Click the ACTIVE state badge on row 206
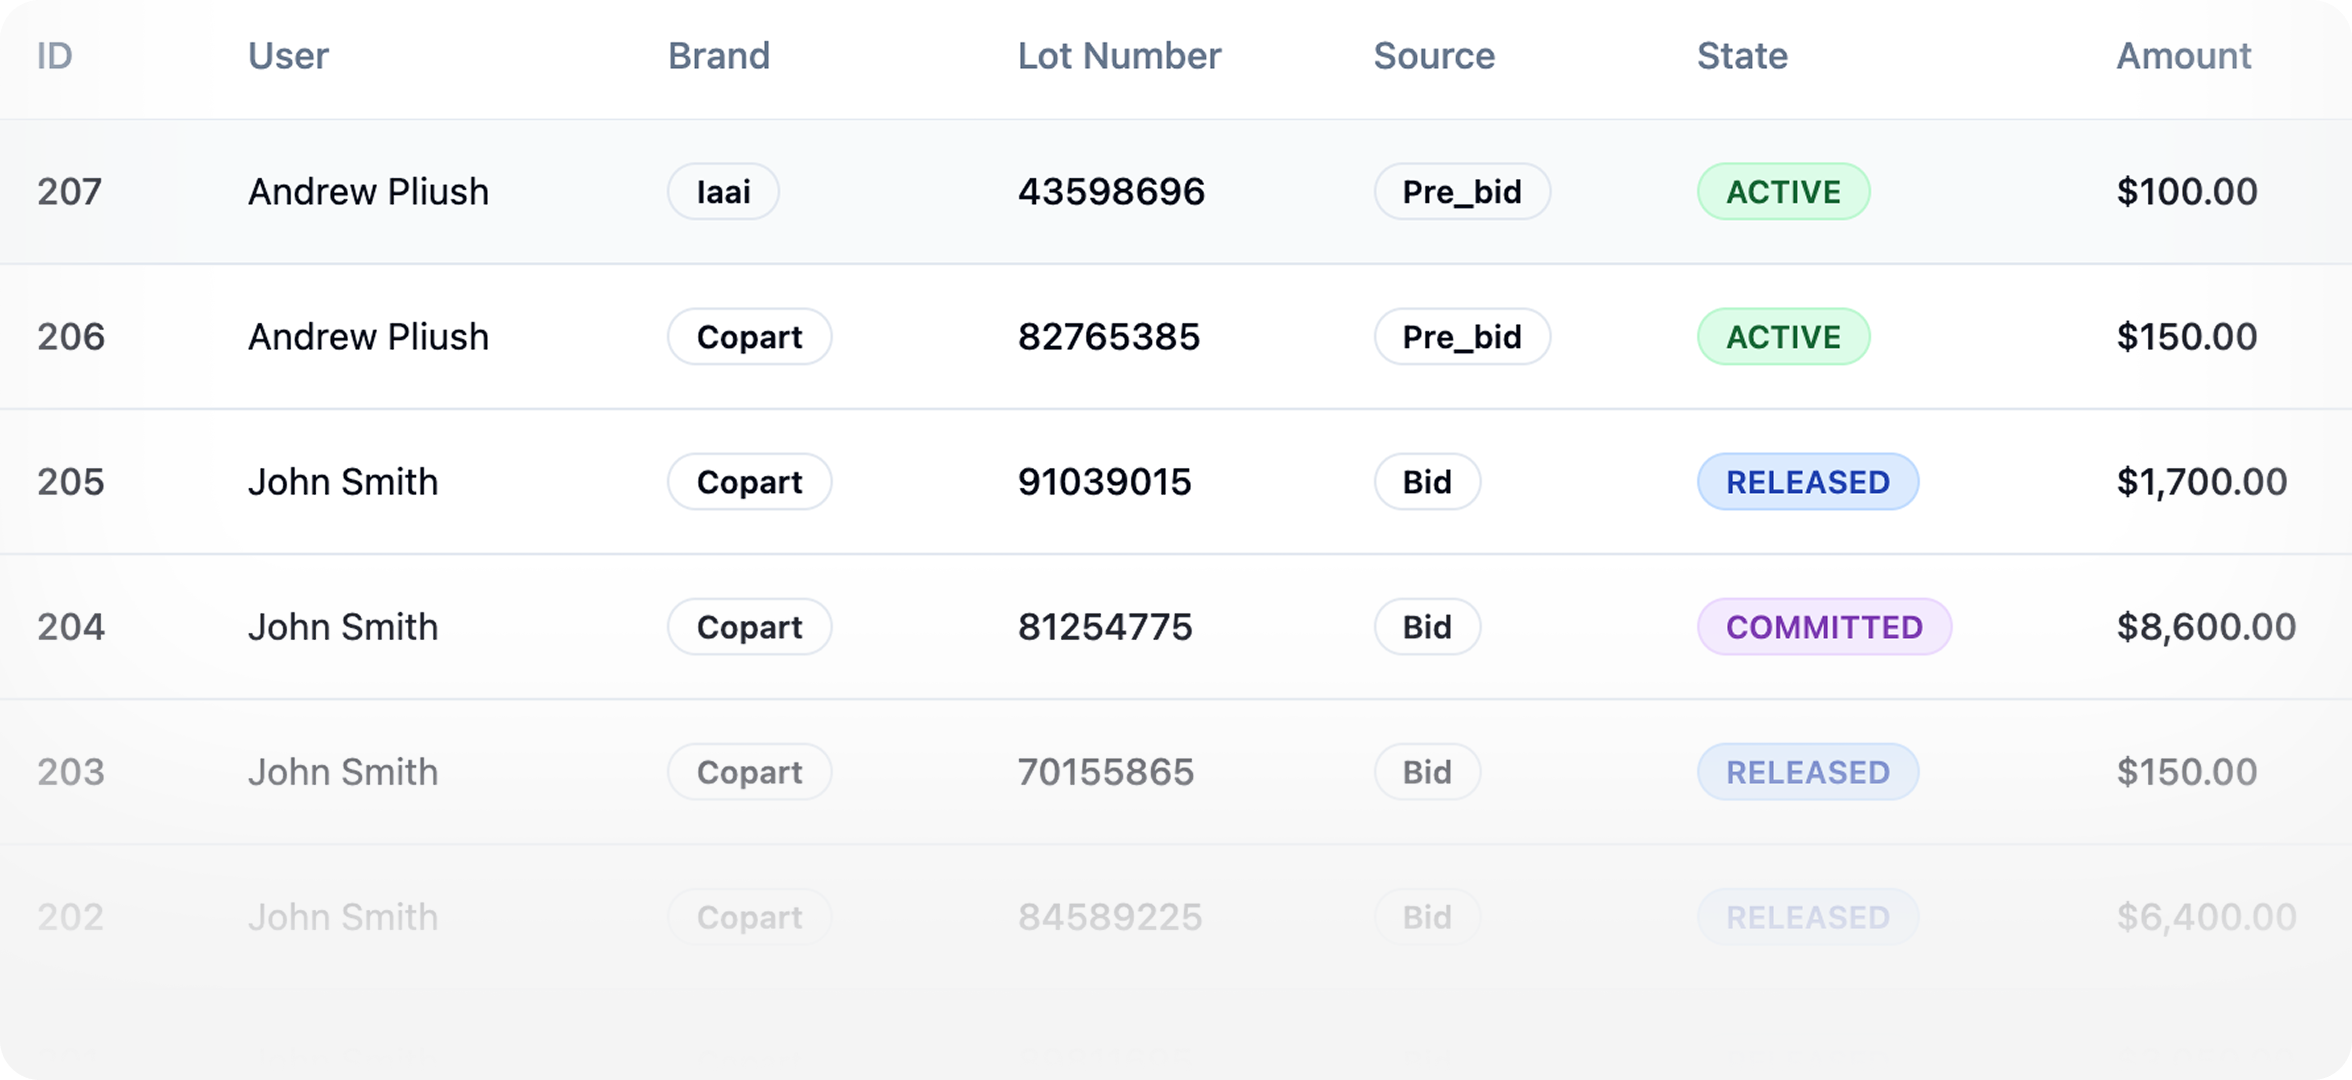The image size is (2352, 1080). 1783,337
